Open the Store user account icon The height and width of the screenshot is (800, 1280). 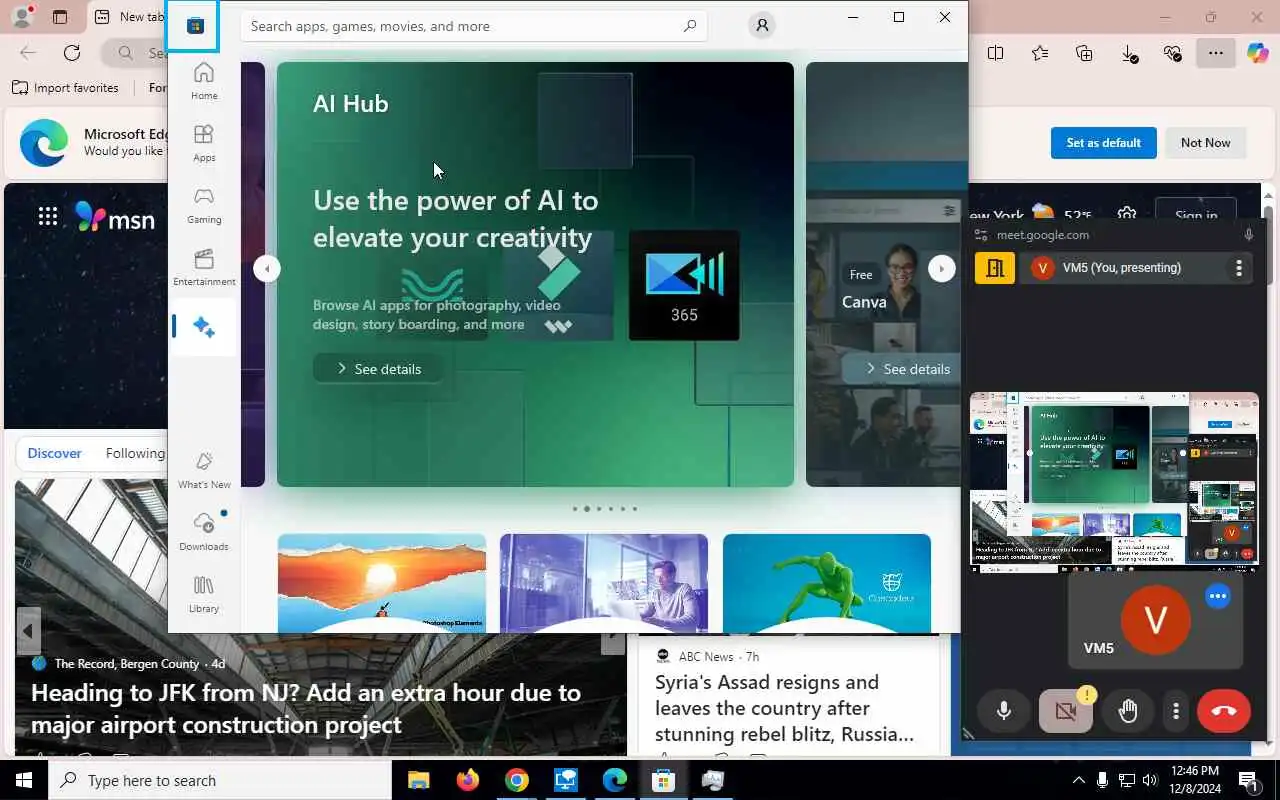[762, 26]
